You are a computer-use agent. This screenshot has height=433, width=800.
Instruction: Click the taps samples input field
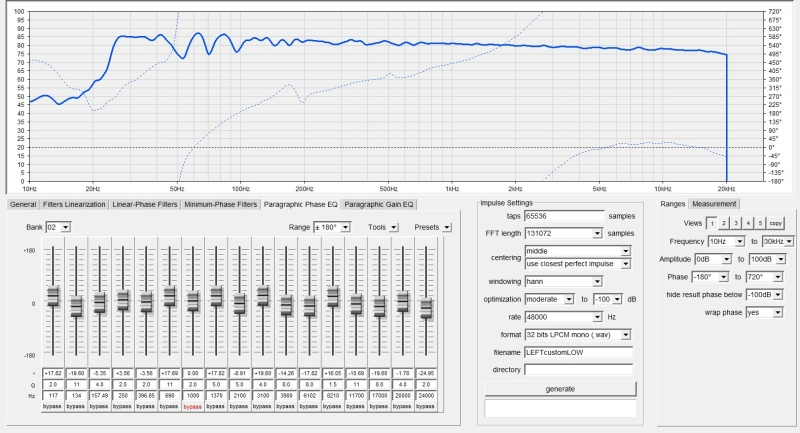click(565, 215)
